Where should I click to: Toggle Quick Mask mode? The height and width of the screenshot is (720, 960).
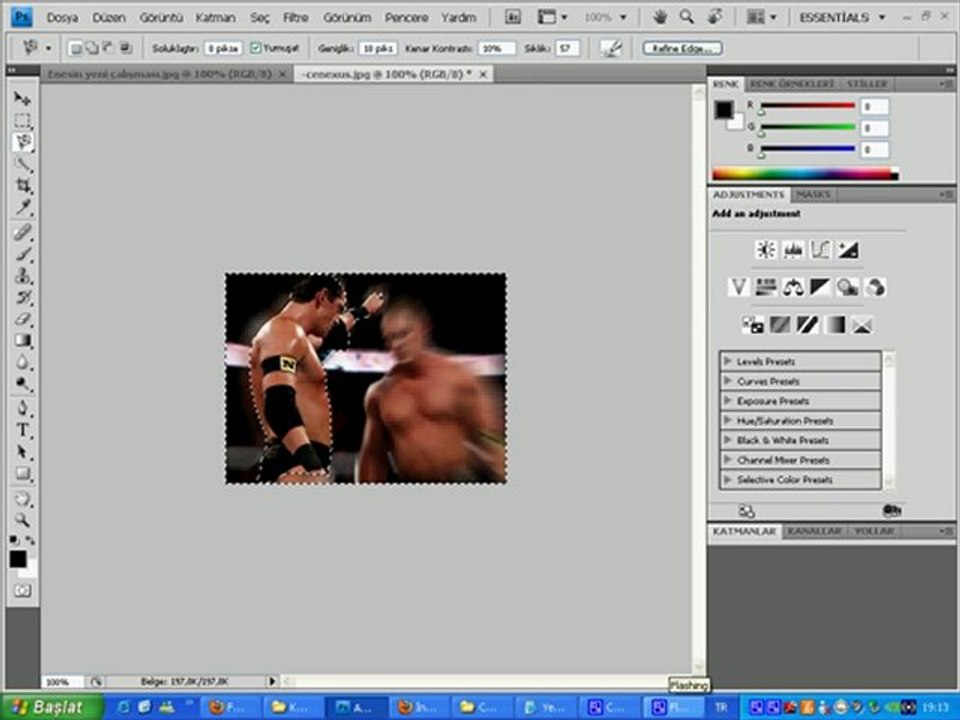pos(22,590)
